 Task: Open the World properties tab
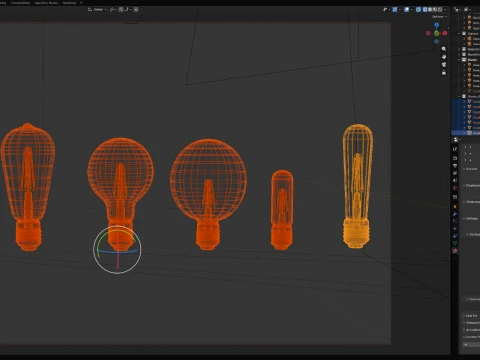click(x=455, y=188)
